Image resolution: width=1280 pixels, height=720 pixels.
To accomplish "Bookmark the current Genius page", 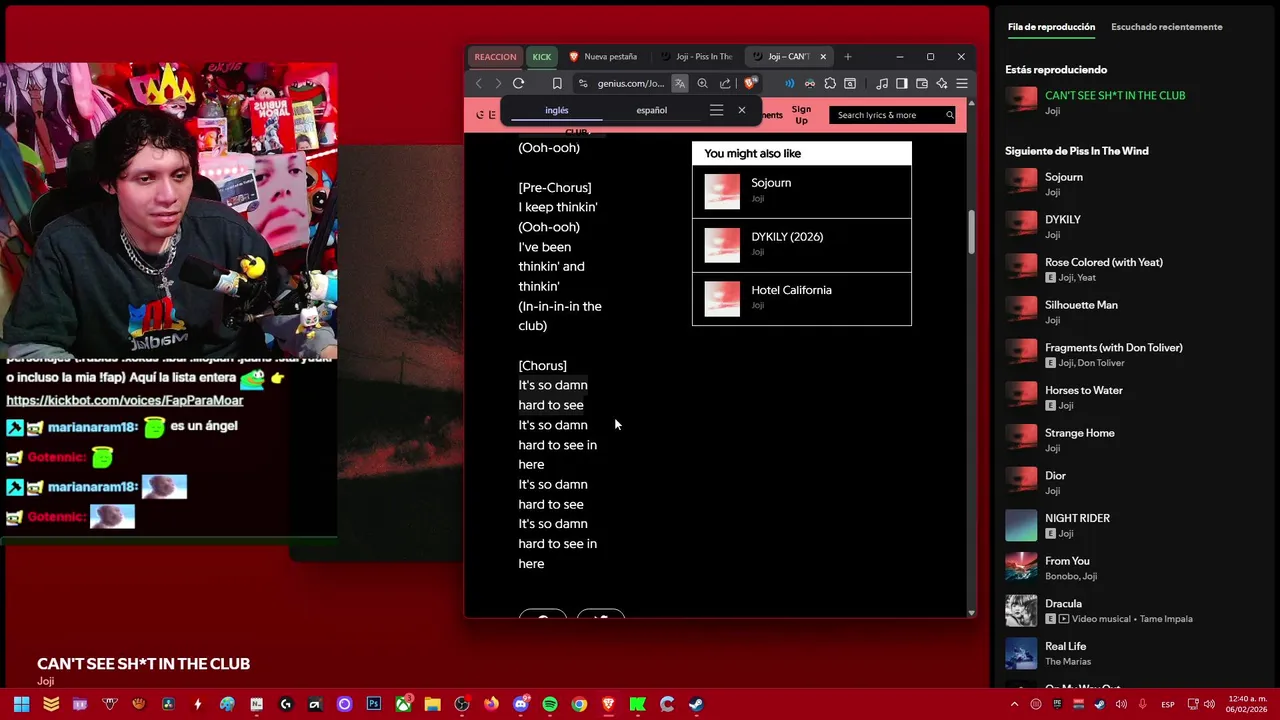I will pyautogui.click(x=557, y=83).
